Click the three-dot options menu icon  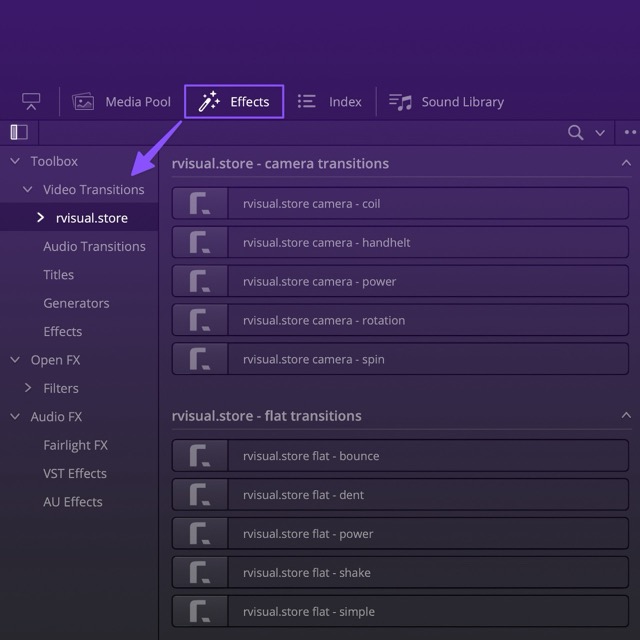click(x=630, y=132)
